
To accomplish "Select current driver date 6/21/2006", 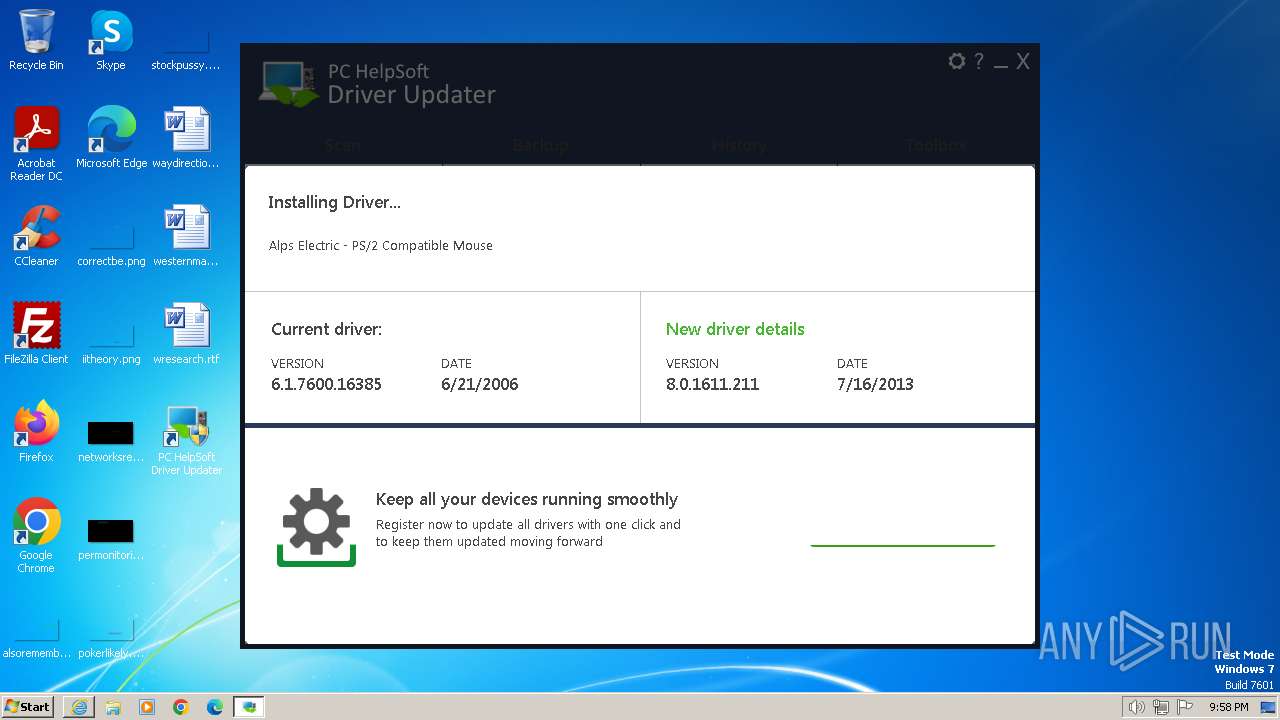I will 480,384.
